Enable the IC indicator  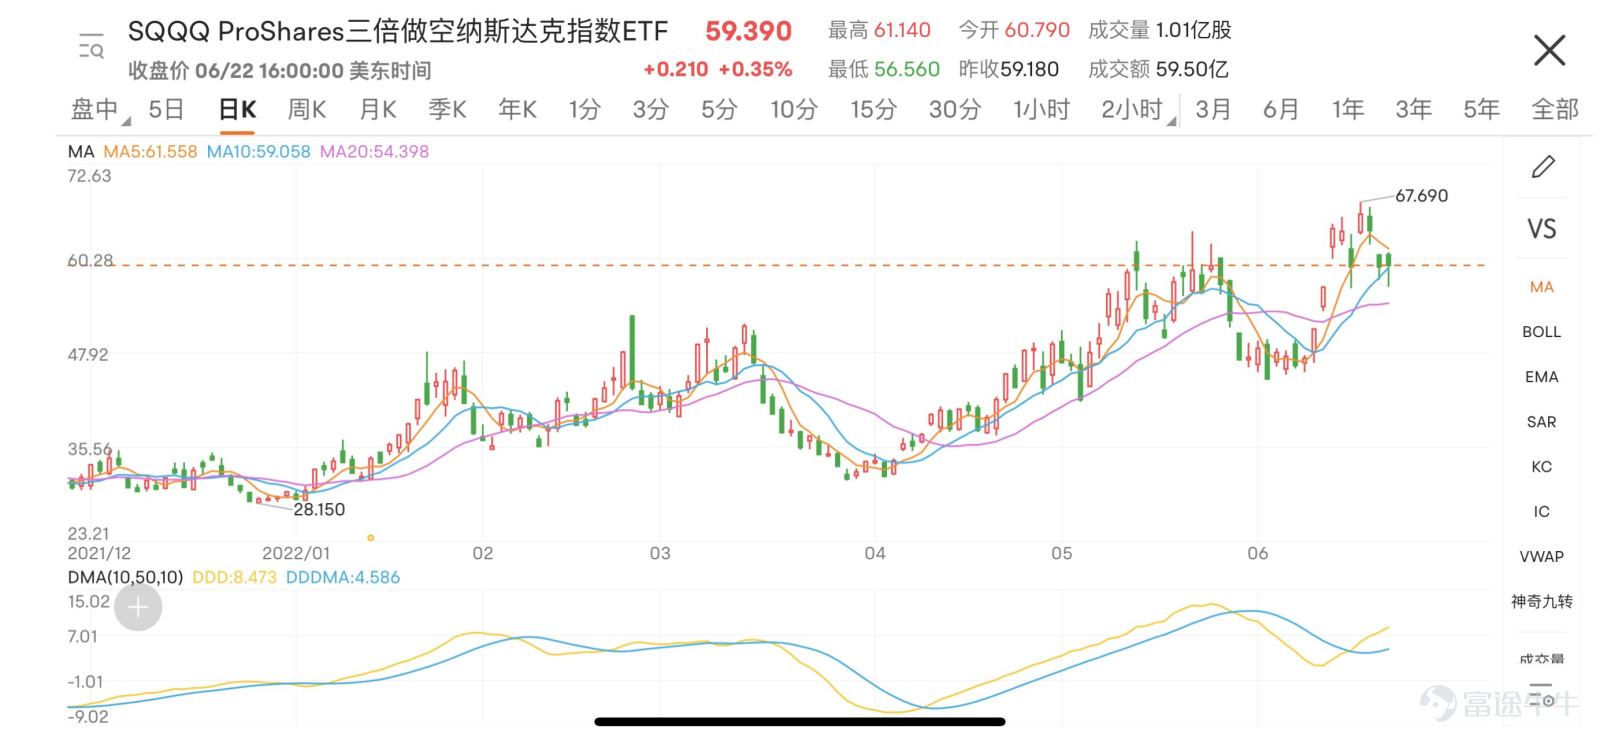click(x=1542, y=512)
